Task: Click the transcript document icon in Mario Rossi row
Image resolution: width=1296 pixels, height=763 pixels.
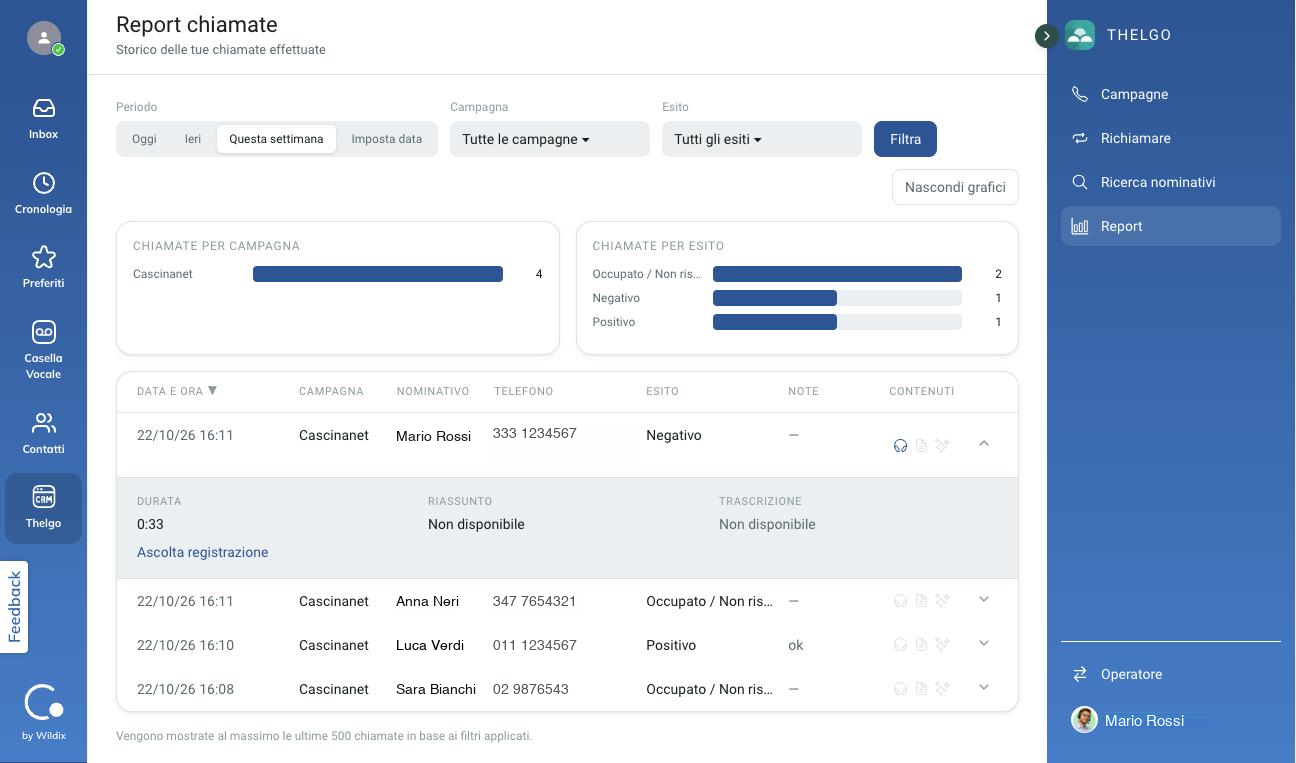Action: click(x=921, y=445)
